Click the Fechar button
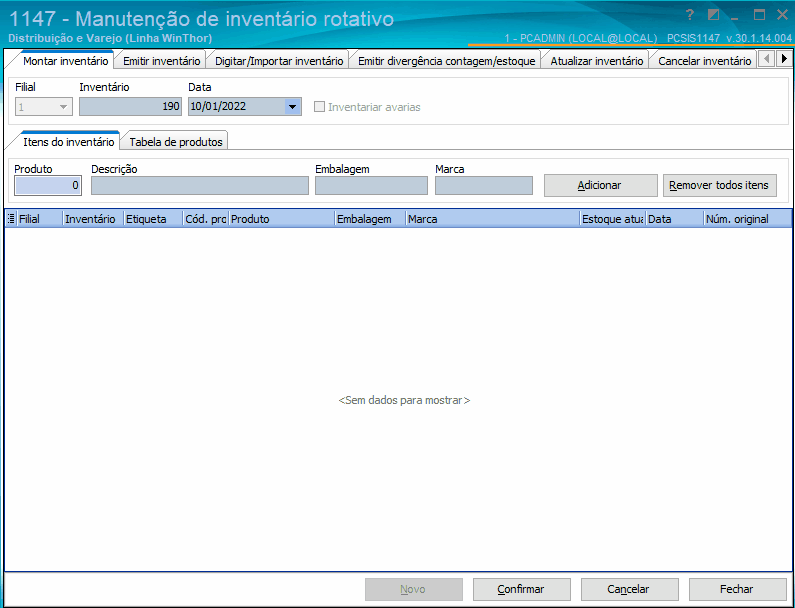 [x=737, y=589]
